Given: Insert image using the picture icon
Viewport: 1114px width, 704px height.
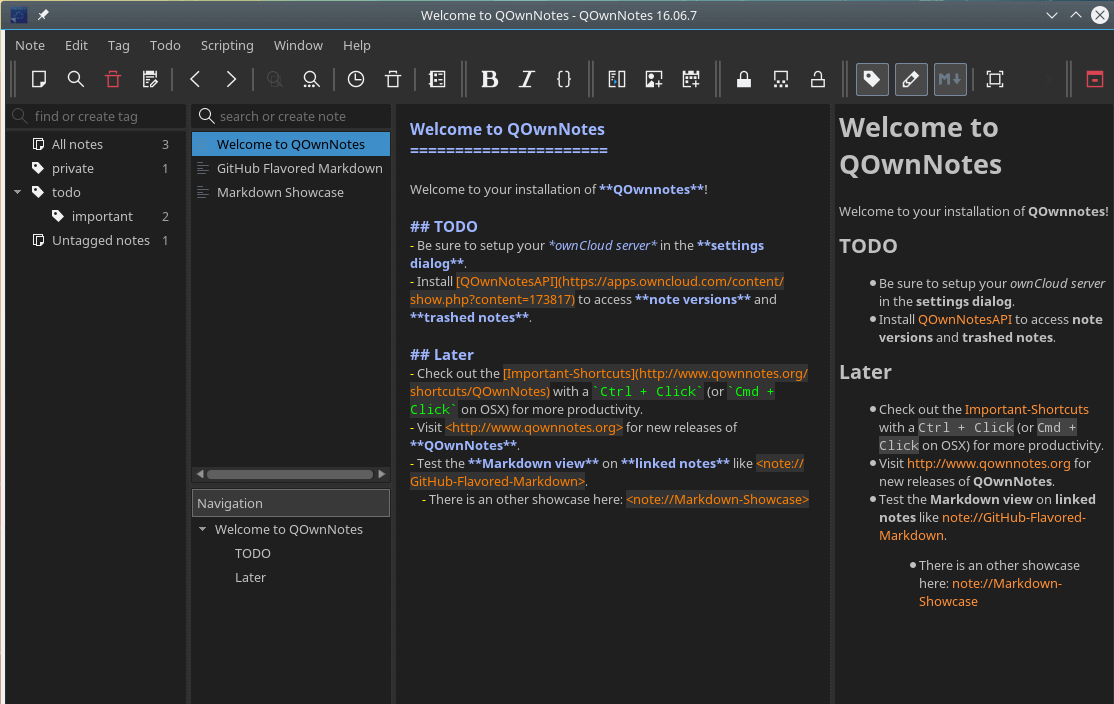Looking at the screenshot, I should pos(654,79).
